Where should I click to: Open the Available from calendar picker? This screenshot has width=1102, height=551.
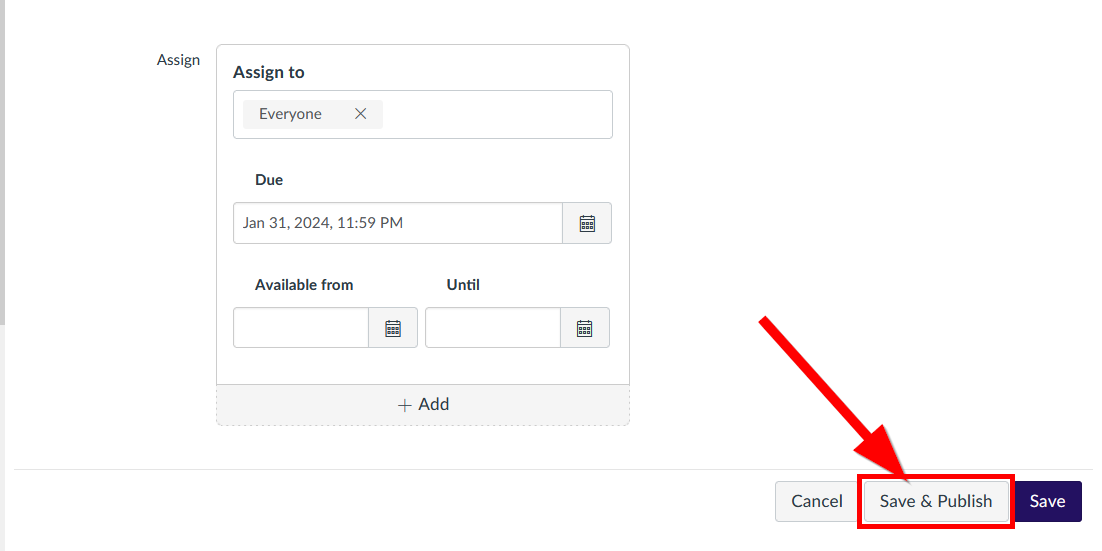[x=393, y=328]
